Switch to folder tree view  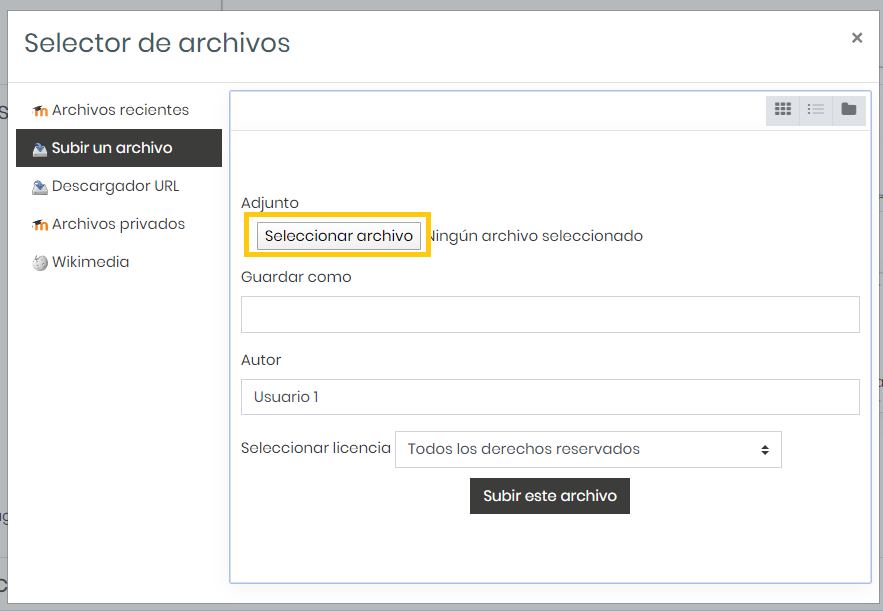click(x=849, y=109)
